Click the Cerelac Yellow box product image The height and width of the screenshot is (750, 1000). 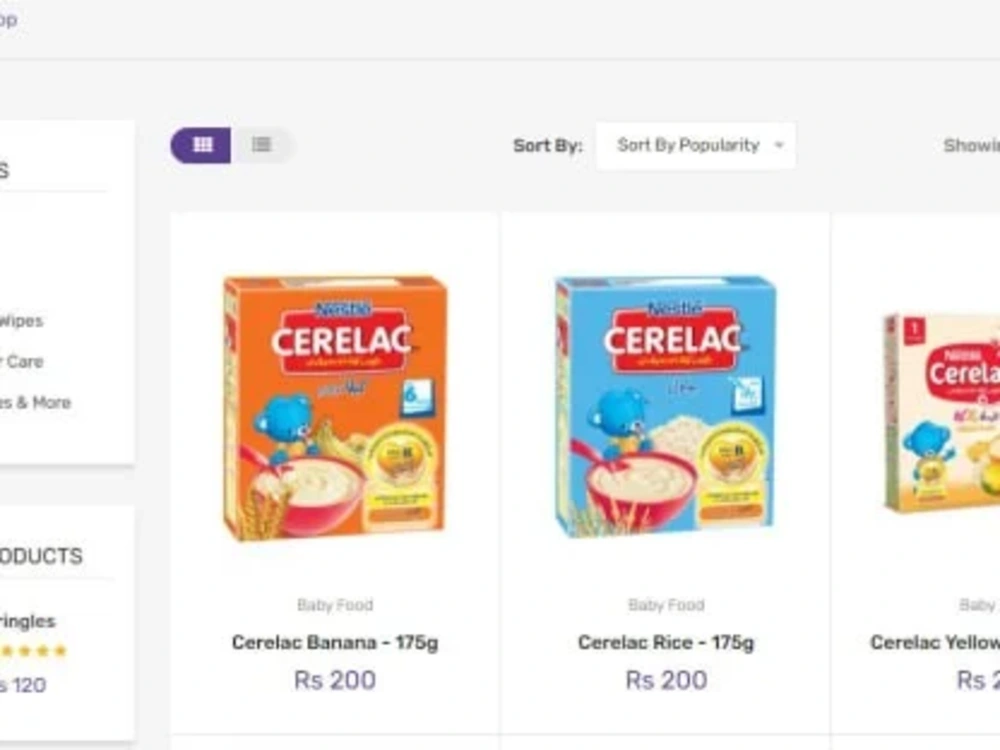click(x=942, y=412)
